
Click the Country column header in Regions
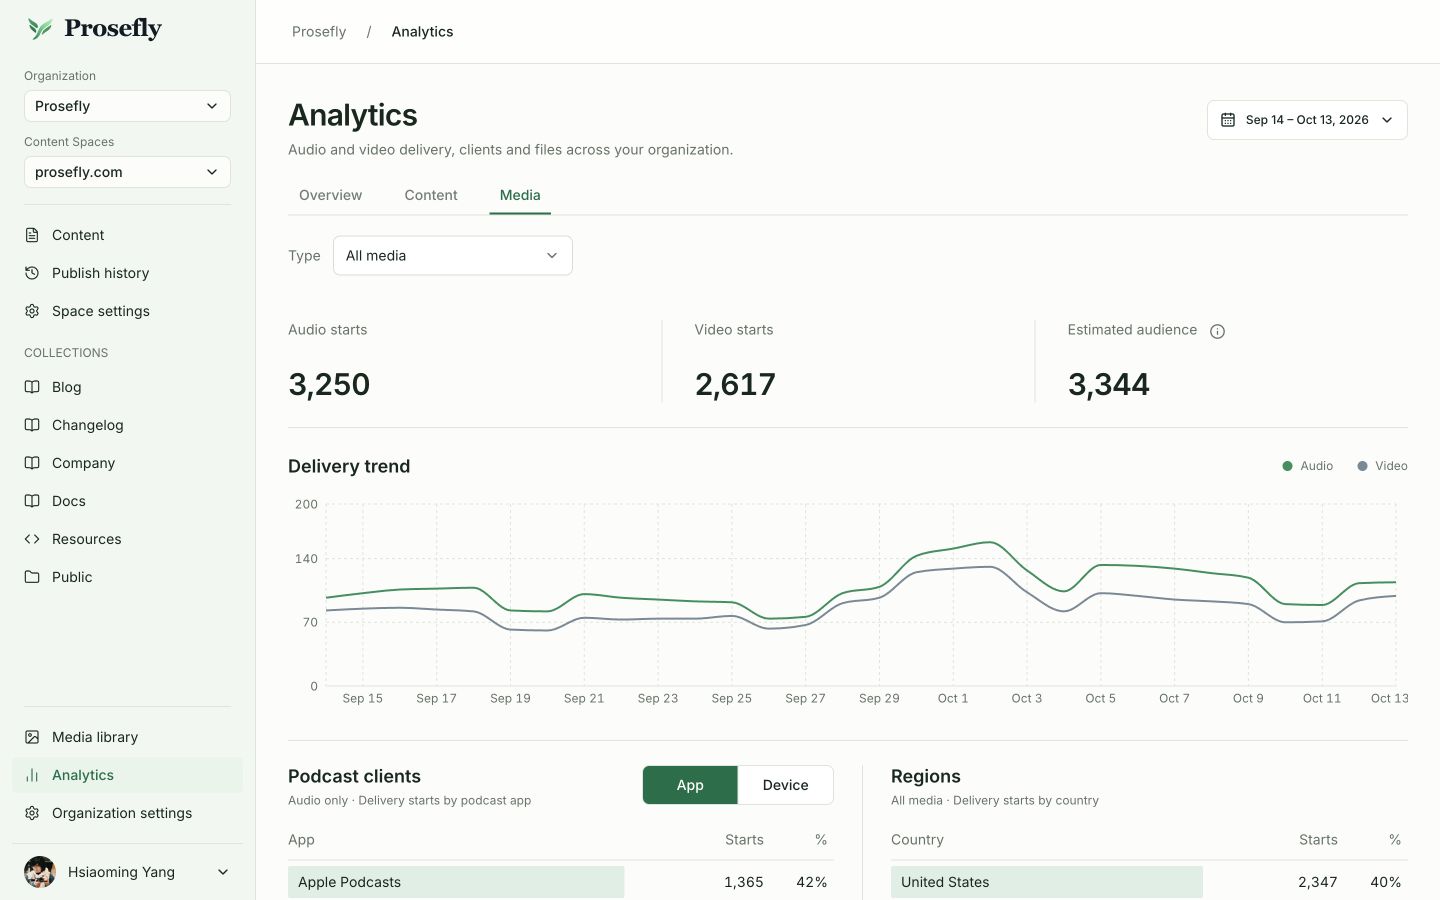[917, 840]
